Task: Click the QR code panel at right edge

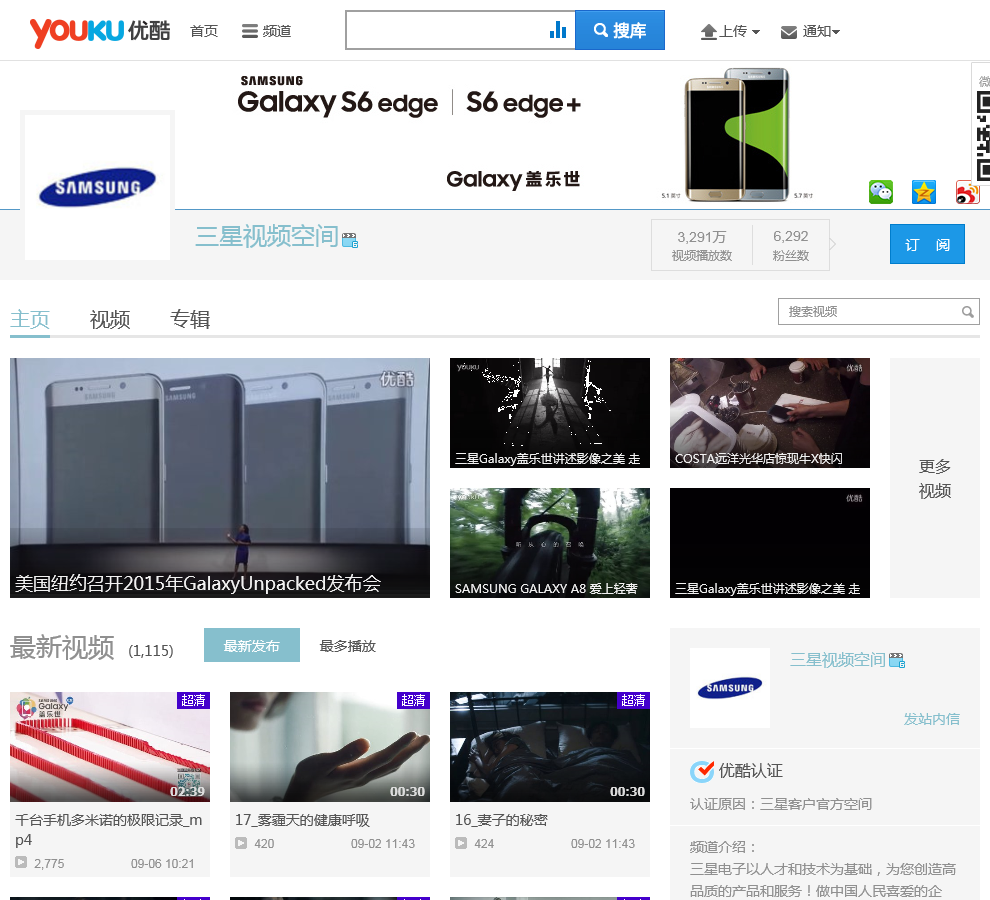Action: [x=981, y=124]
